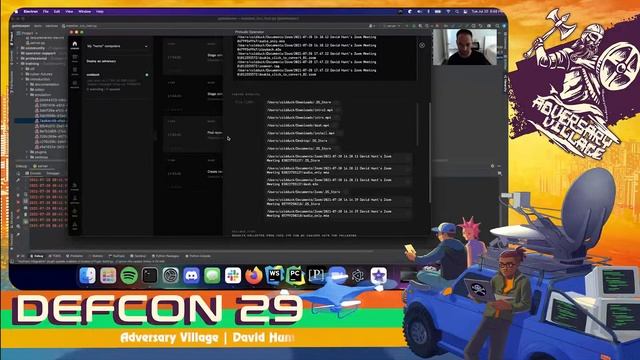The width and height of the screenshot is (640, 360).
Task: Open the home icon in Operator sidebar
Action: coord(75,44)
